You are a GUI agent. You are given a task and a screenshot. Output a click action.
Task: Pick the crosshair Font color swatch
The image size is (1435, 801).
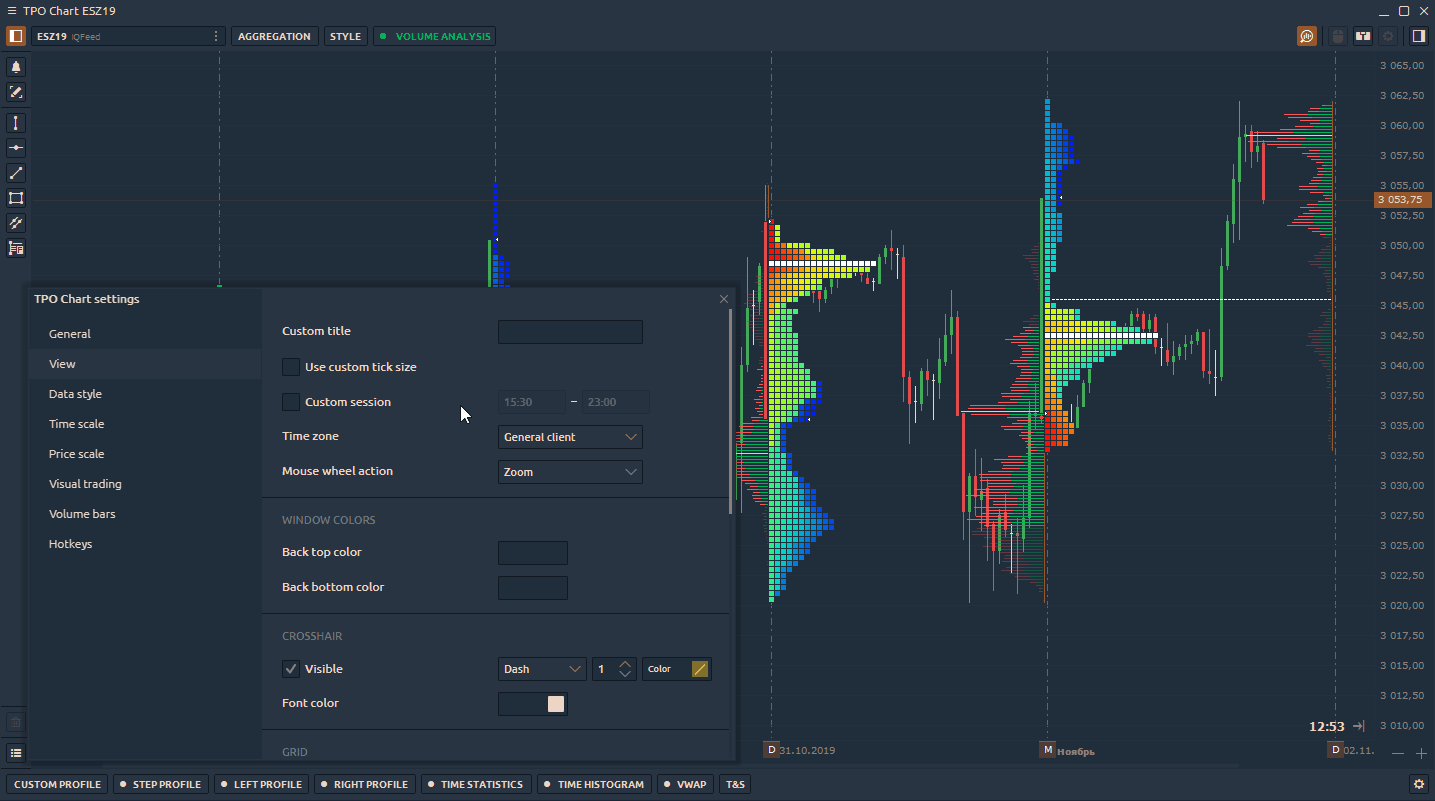[533, 704]
